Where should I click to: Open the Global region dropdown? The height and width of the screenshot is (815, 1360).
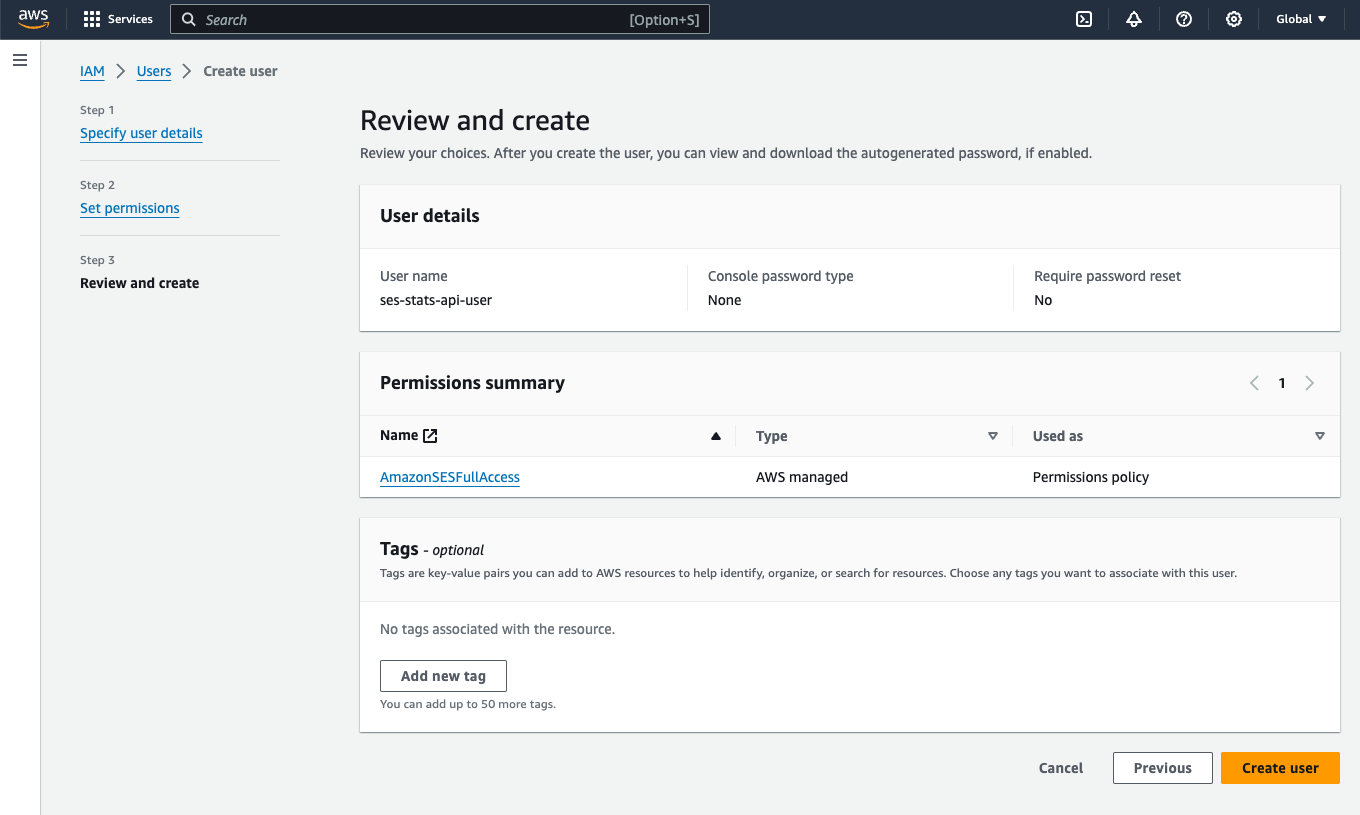click(1301, 19)
